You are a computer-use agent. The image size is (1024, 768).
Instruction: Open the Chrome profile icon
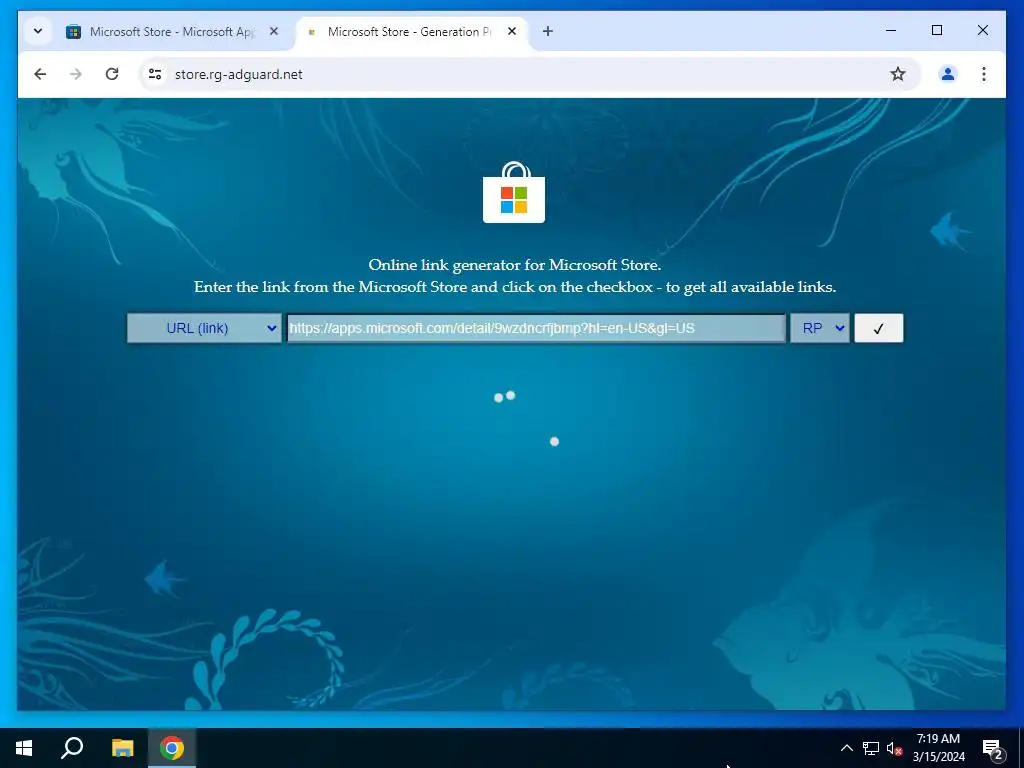tap(948, 74)
